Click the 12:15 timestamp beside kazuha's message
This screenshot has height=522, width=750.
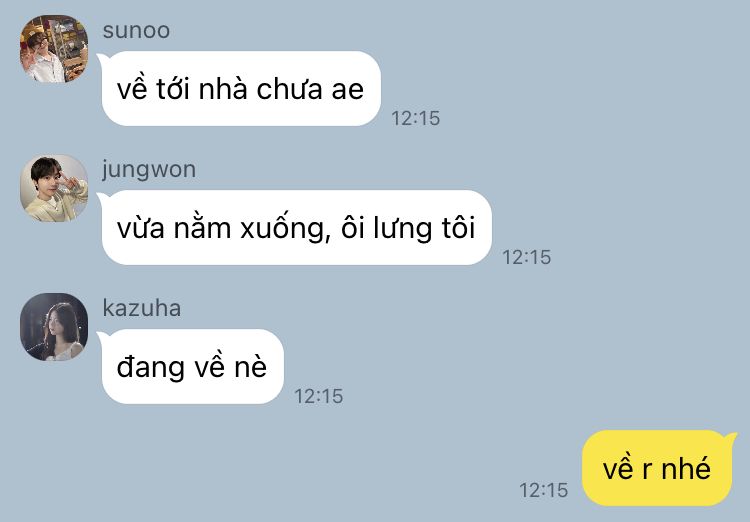click(319, 396)
